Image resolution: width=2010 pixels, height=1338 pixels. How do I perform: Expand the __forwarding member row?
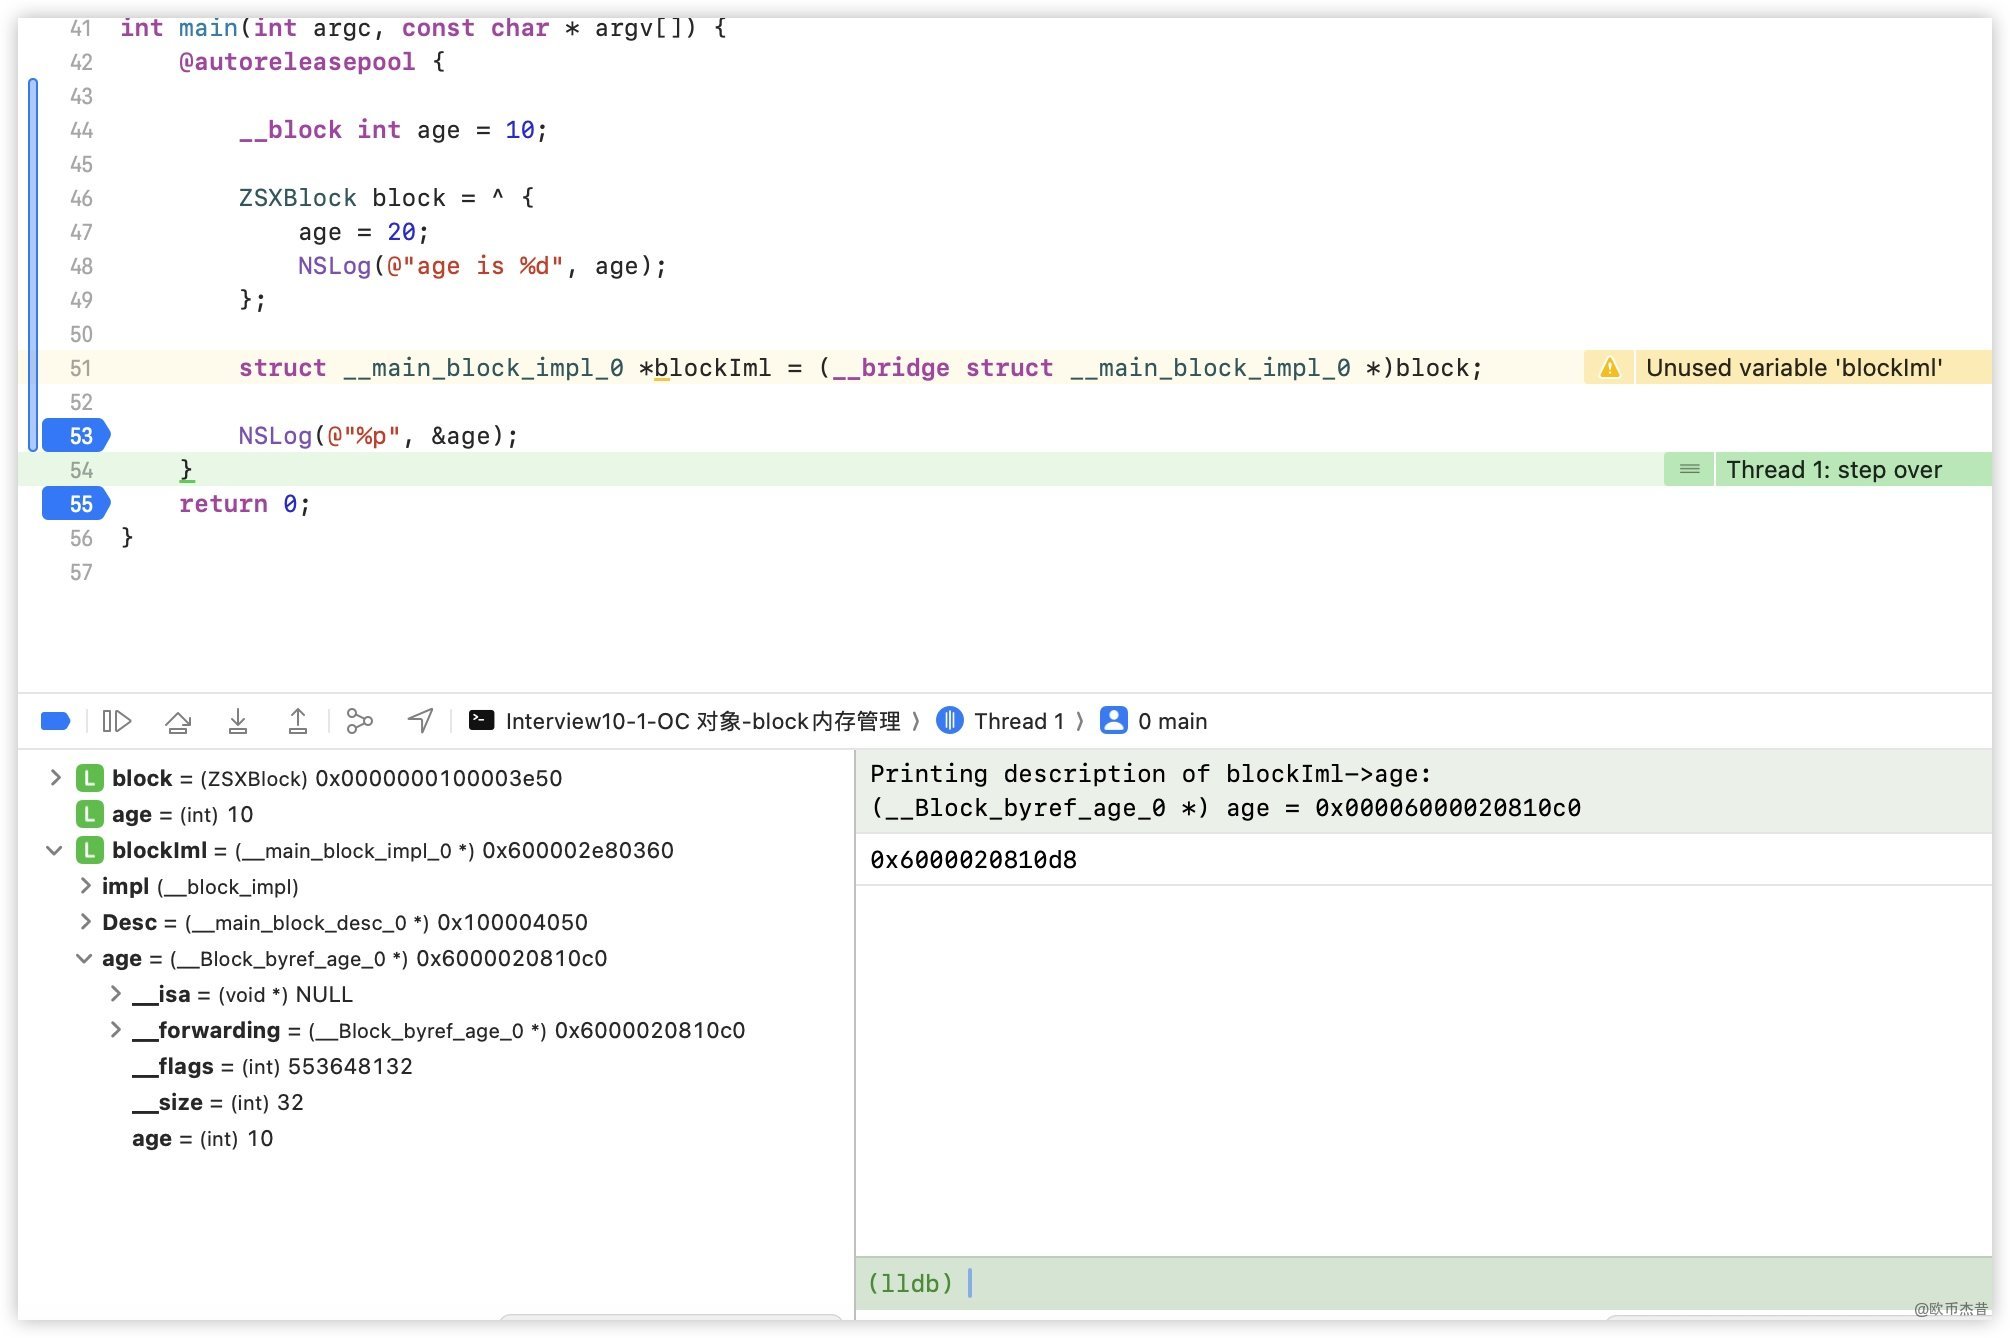[116, 1030]
